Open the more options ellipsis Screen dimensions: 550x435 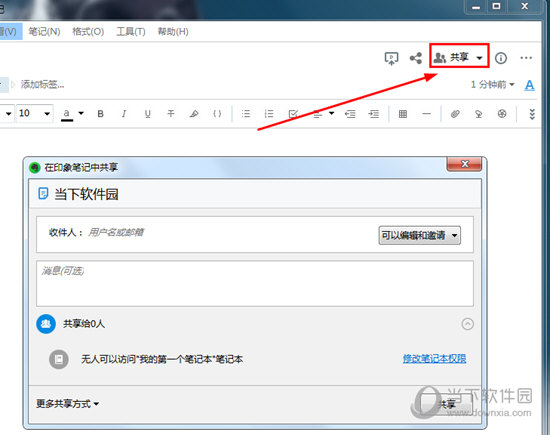pos(526,58)
